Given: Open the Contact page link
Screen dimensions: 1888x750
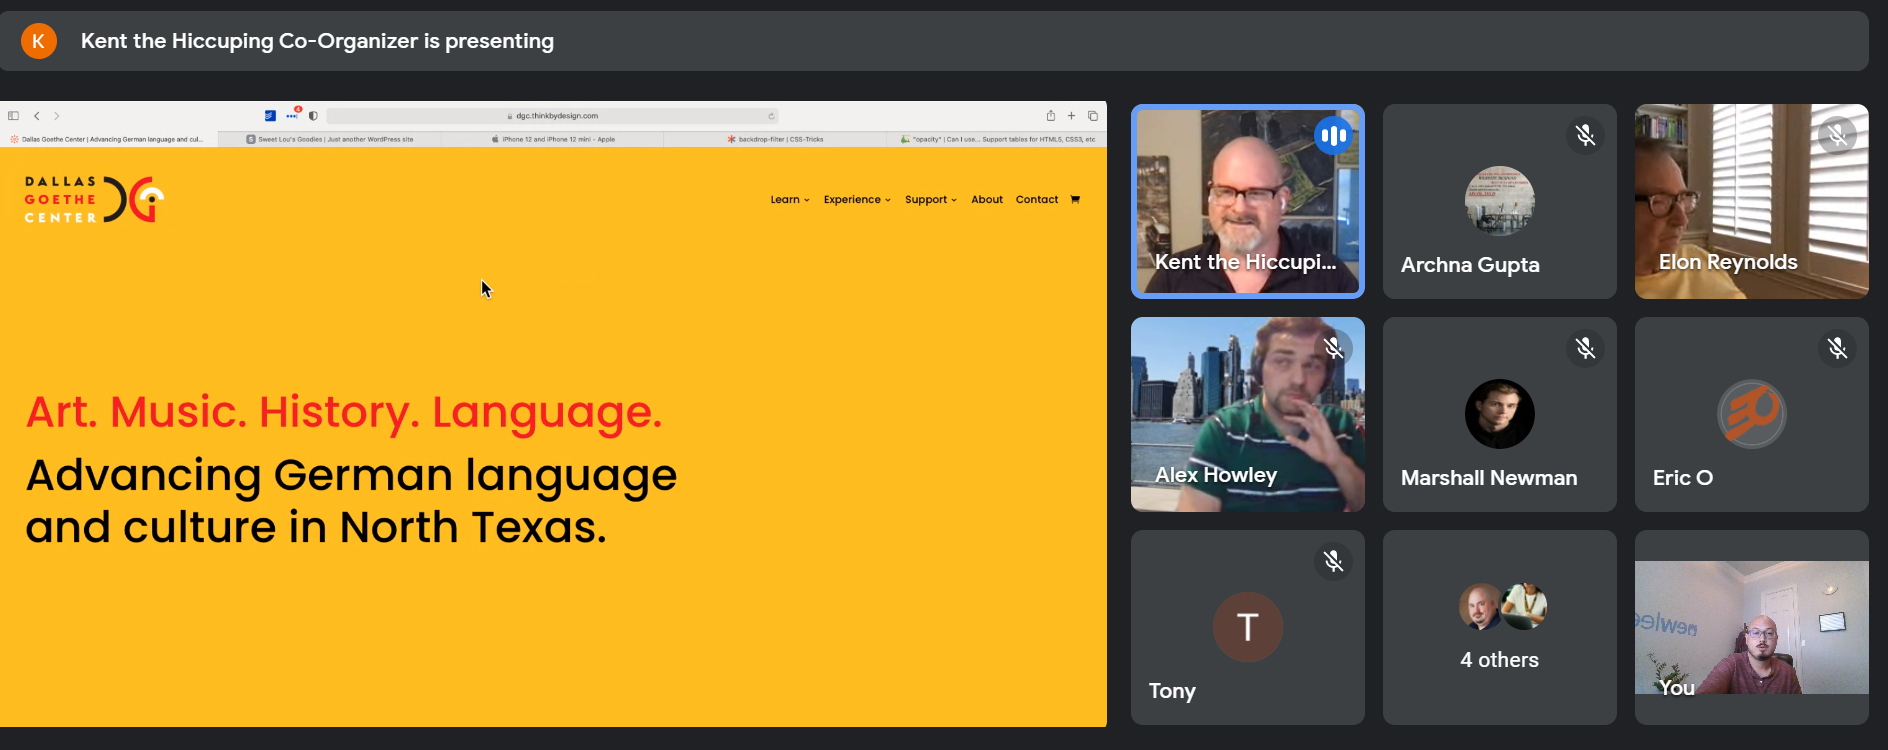Looking at the screenshot, I should coord(1037,200).
